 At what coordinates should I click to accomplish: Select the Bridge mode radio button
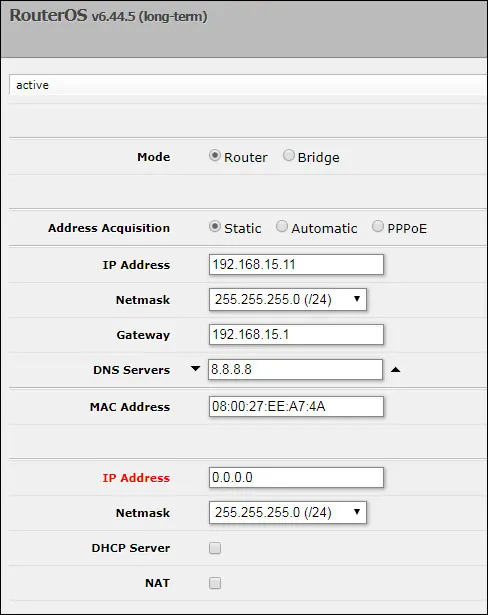(288, 156)
